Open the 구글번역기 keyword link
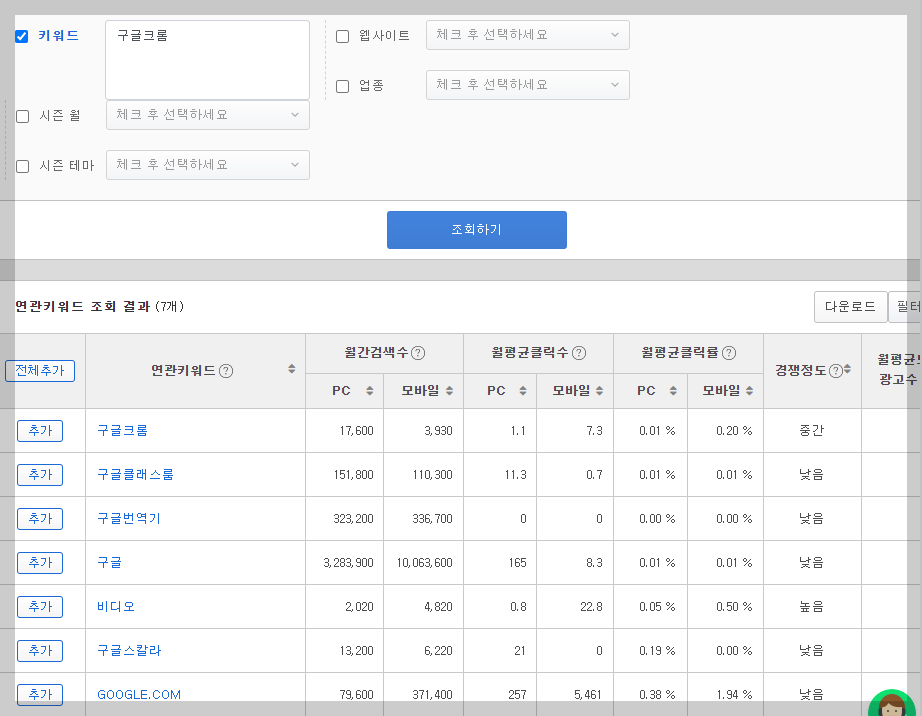The width and height of the screenshot is (922, 716). tap(129, 519)
